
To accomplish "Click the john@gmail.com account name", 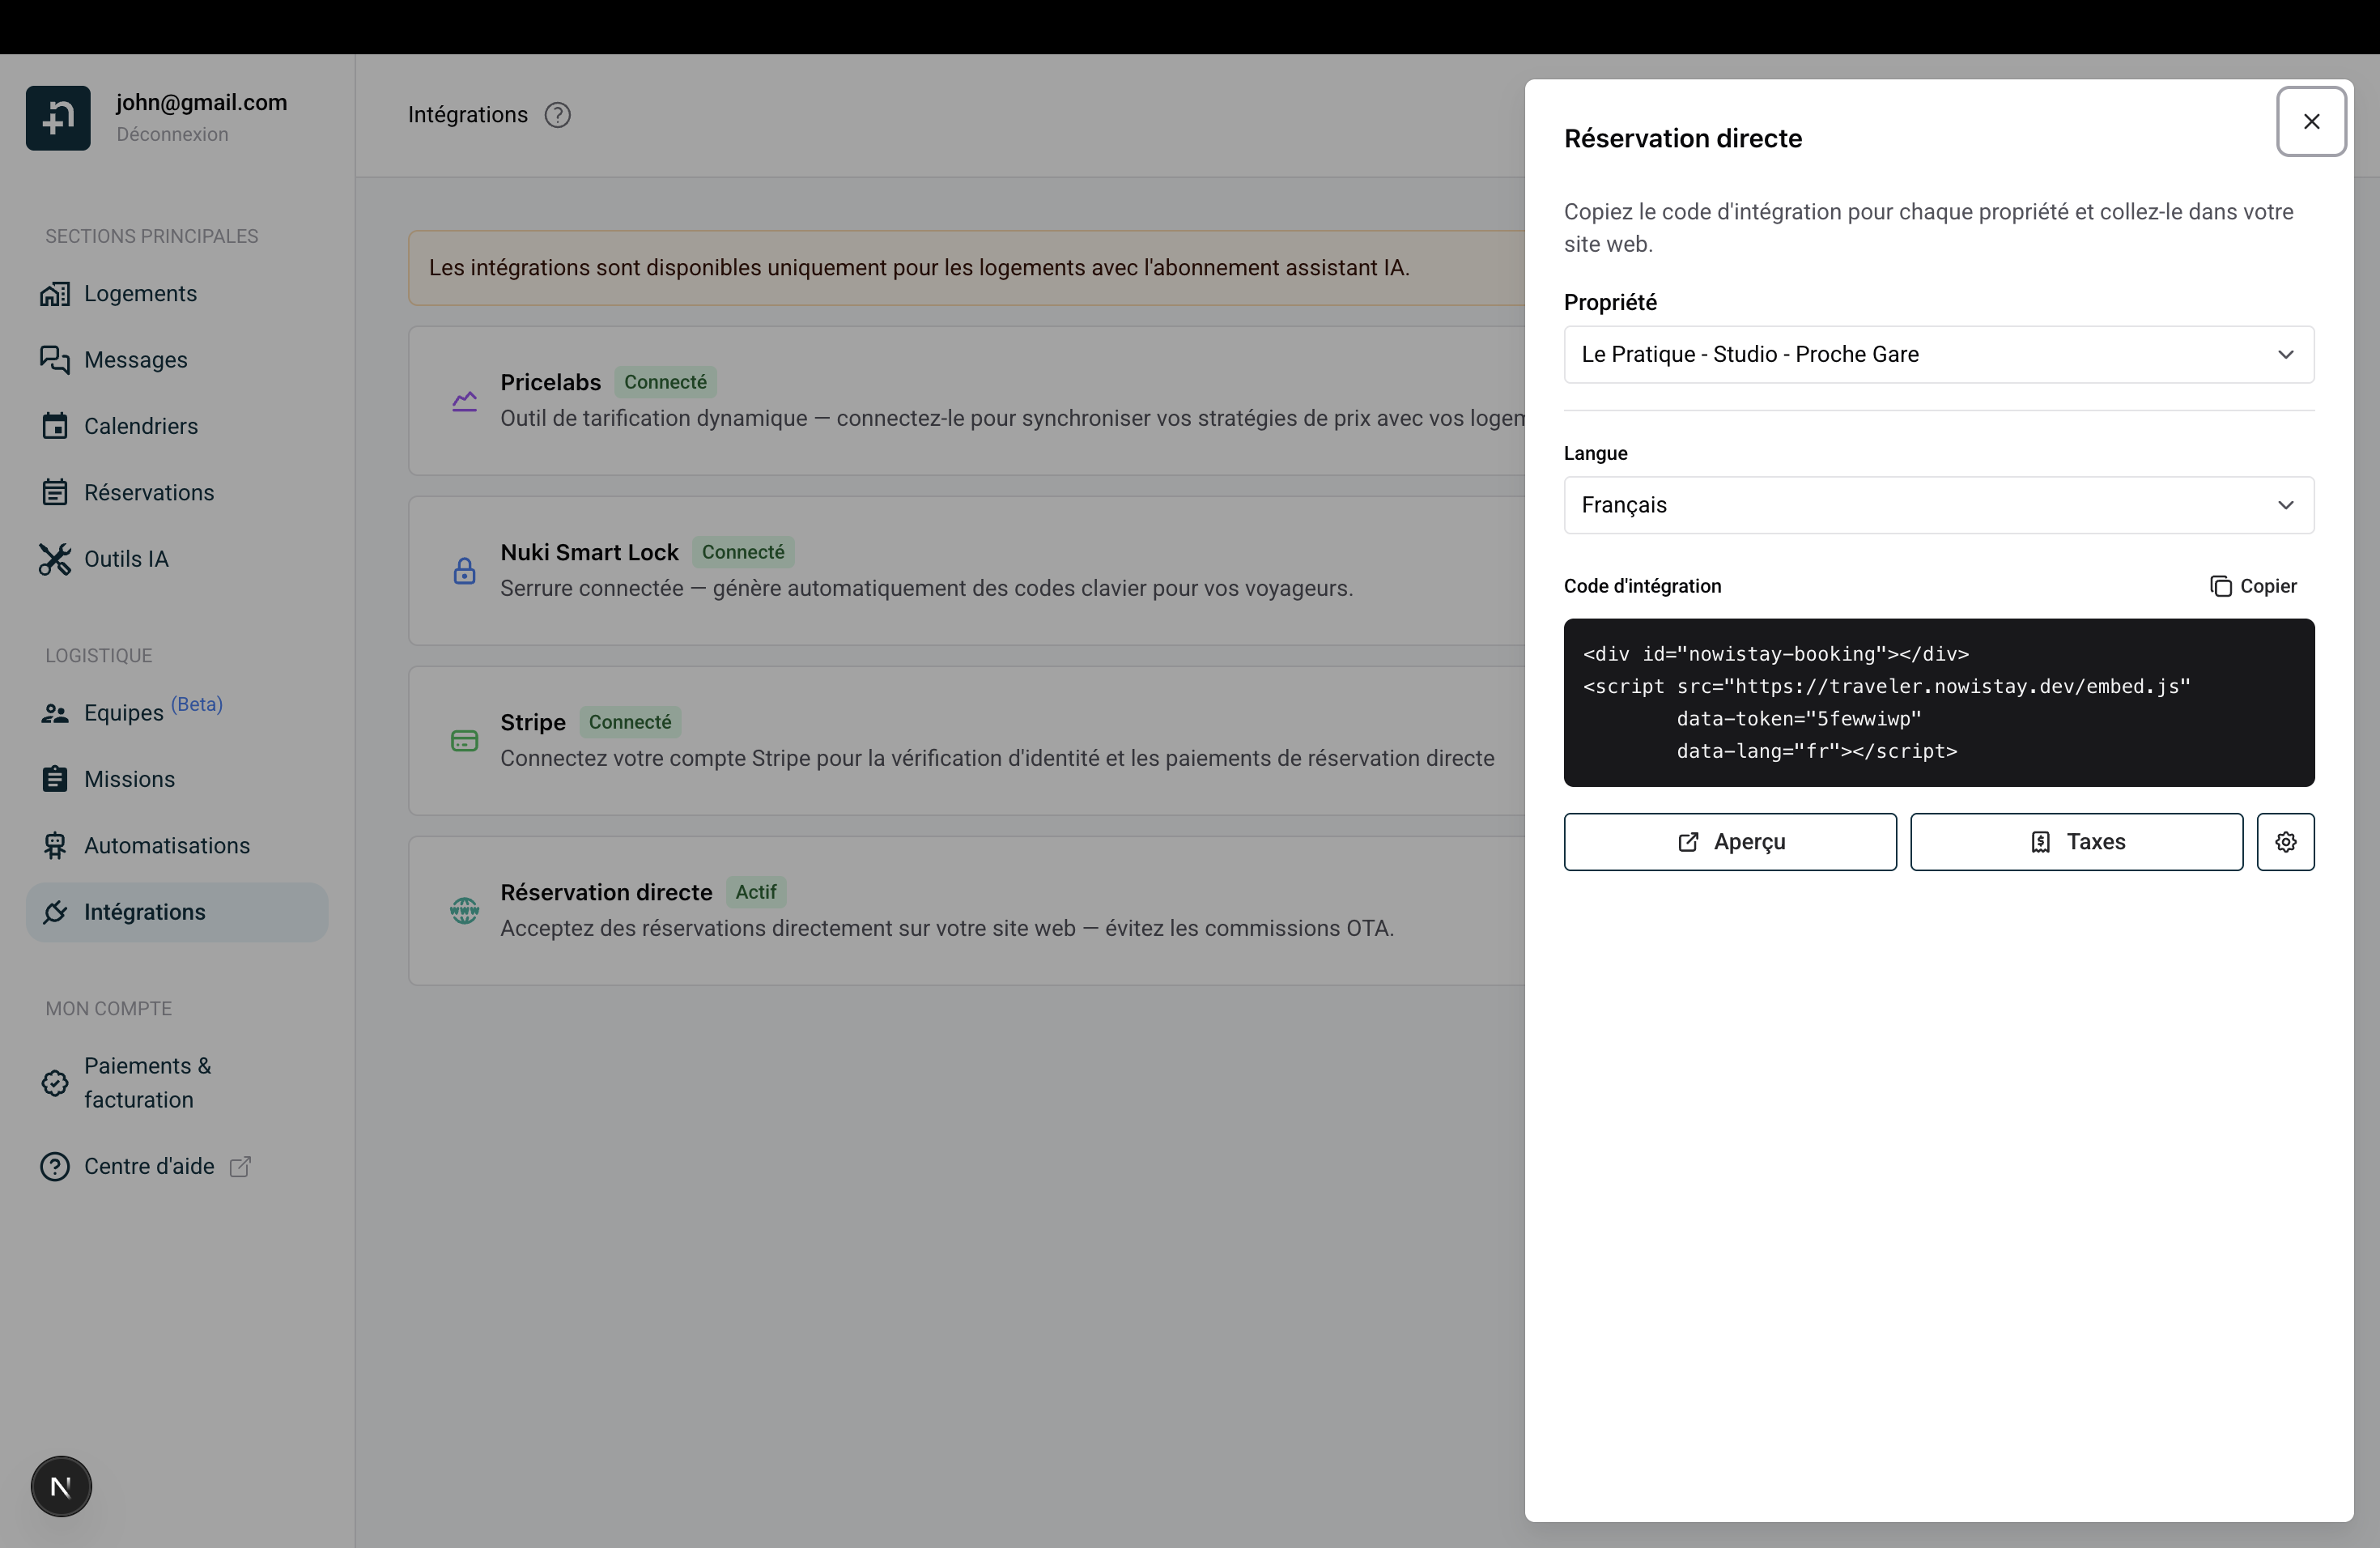I will tap(201, 102).
